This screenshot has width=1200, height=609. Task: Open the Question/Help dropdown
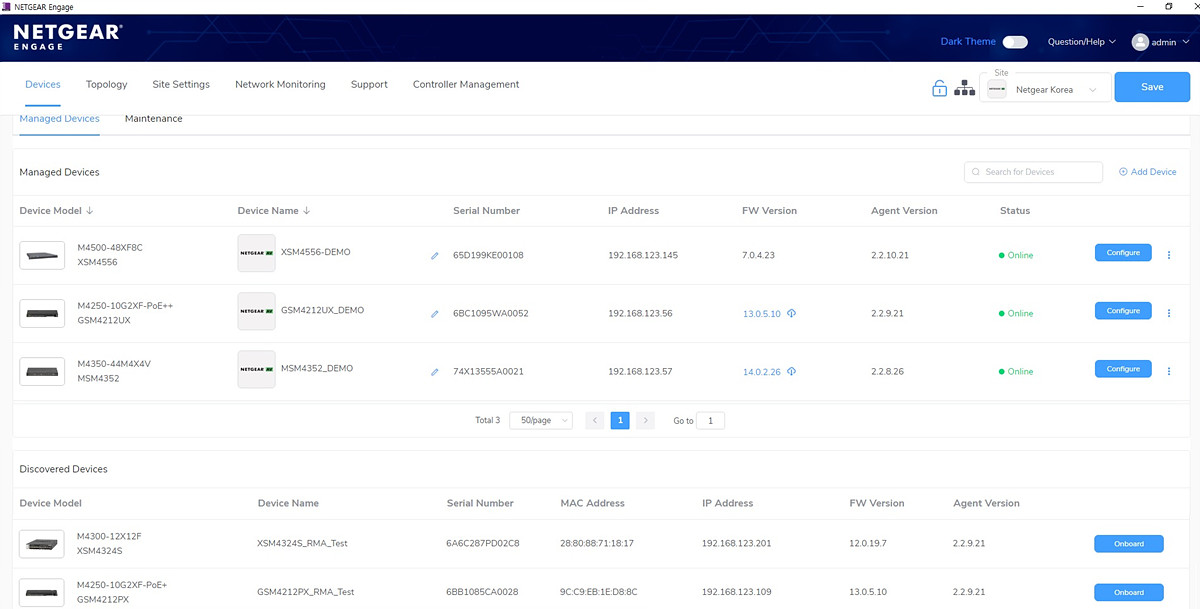(x=1082, y=42)
